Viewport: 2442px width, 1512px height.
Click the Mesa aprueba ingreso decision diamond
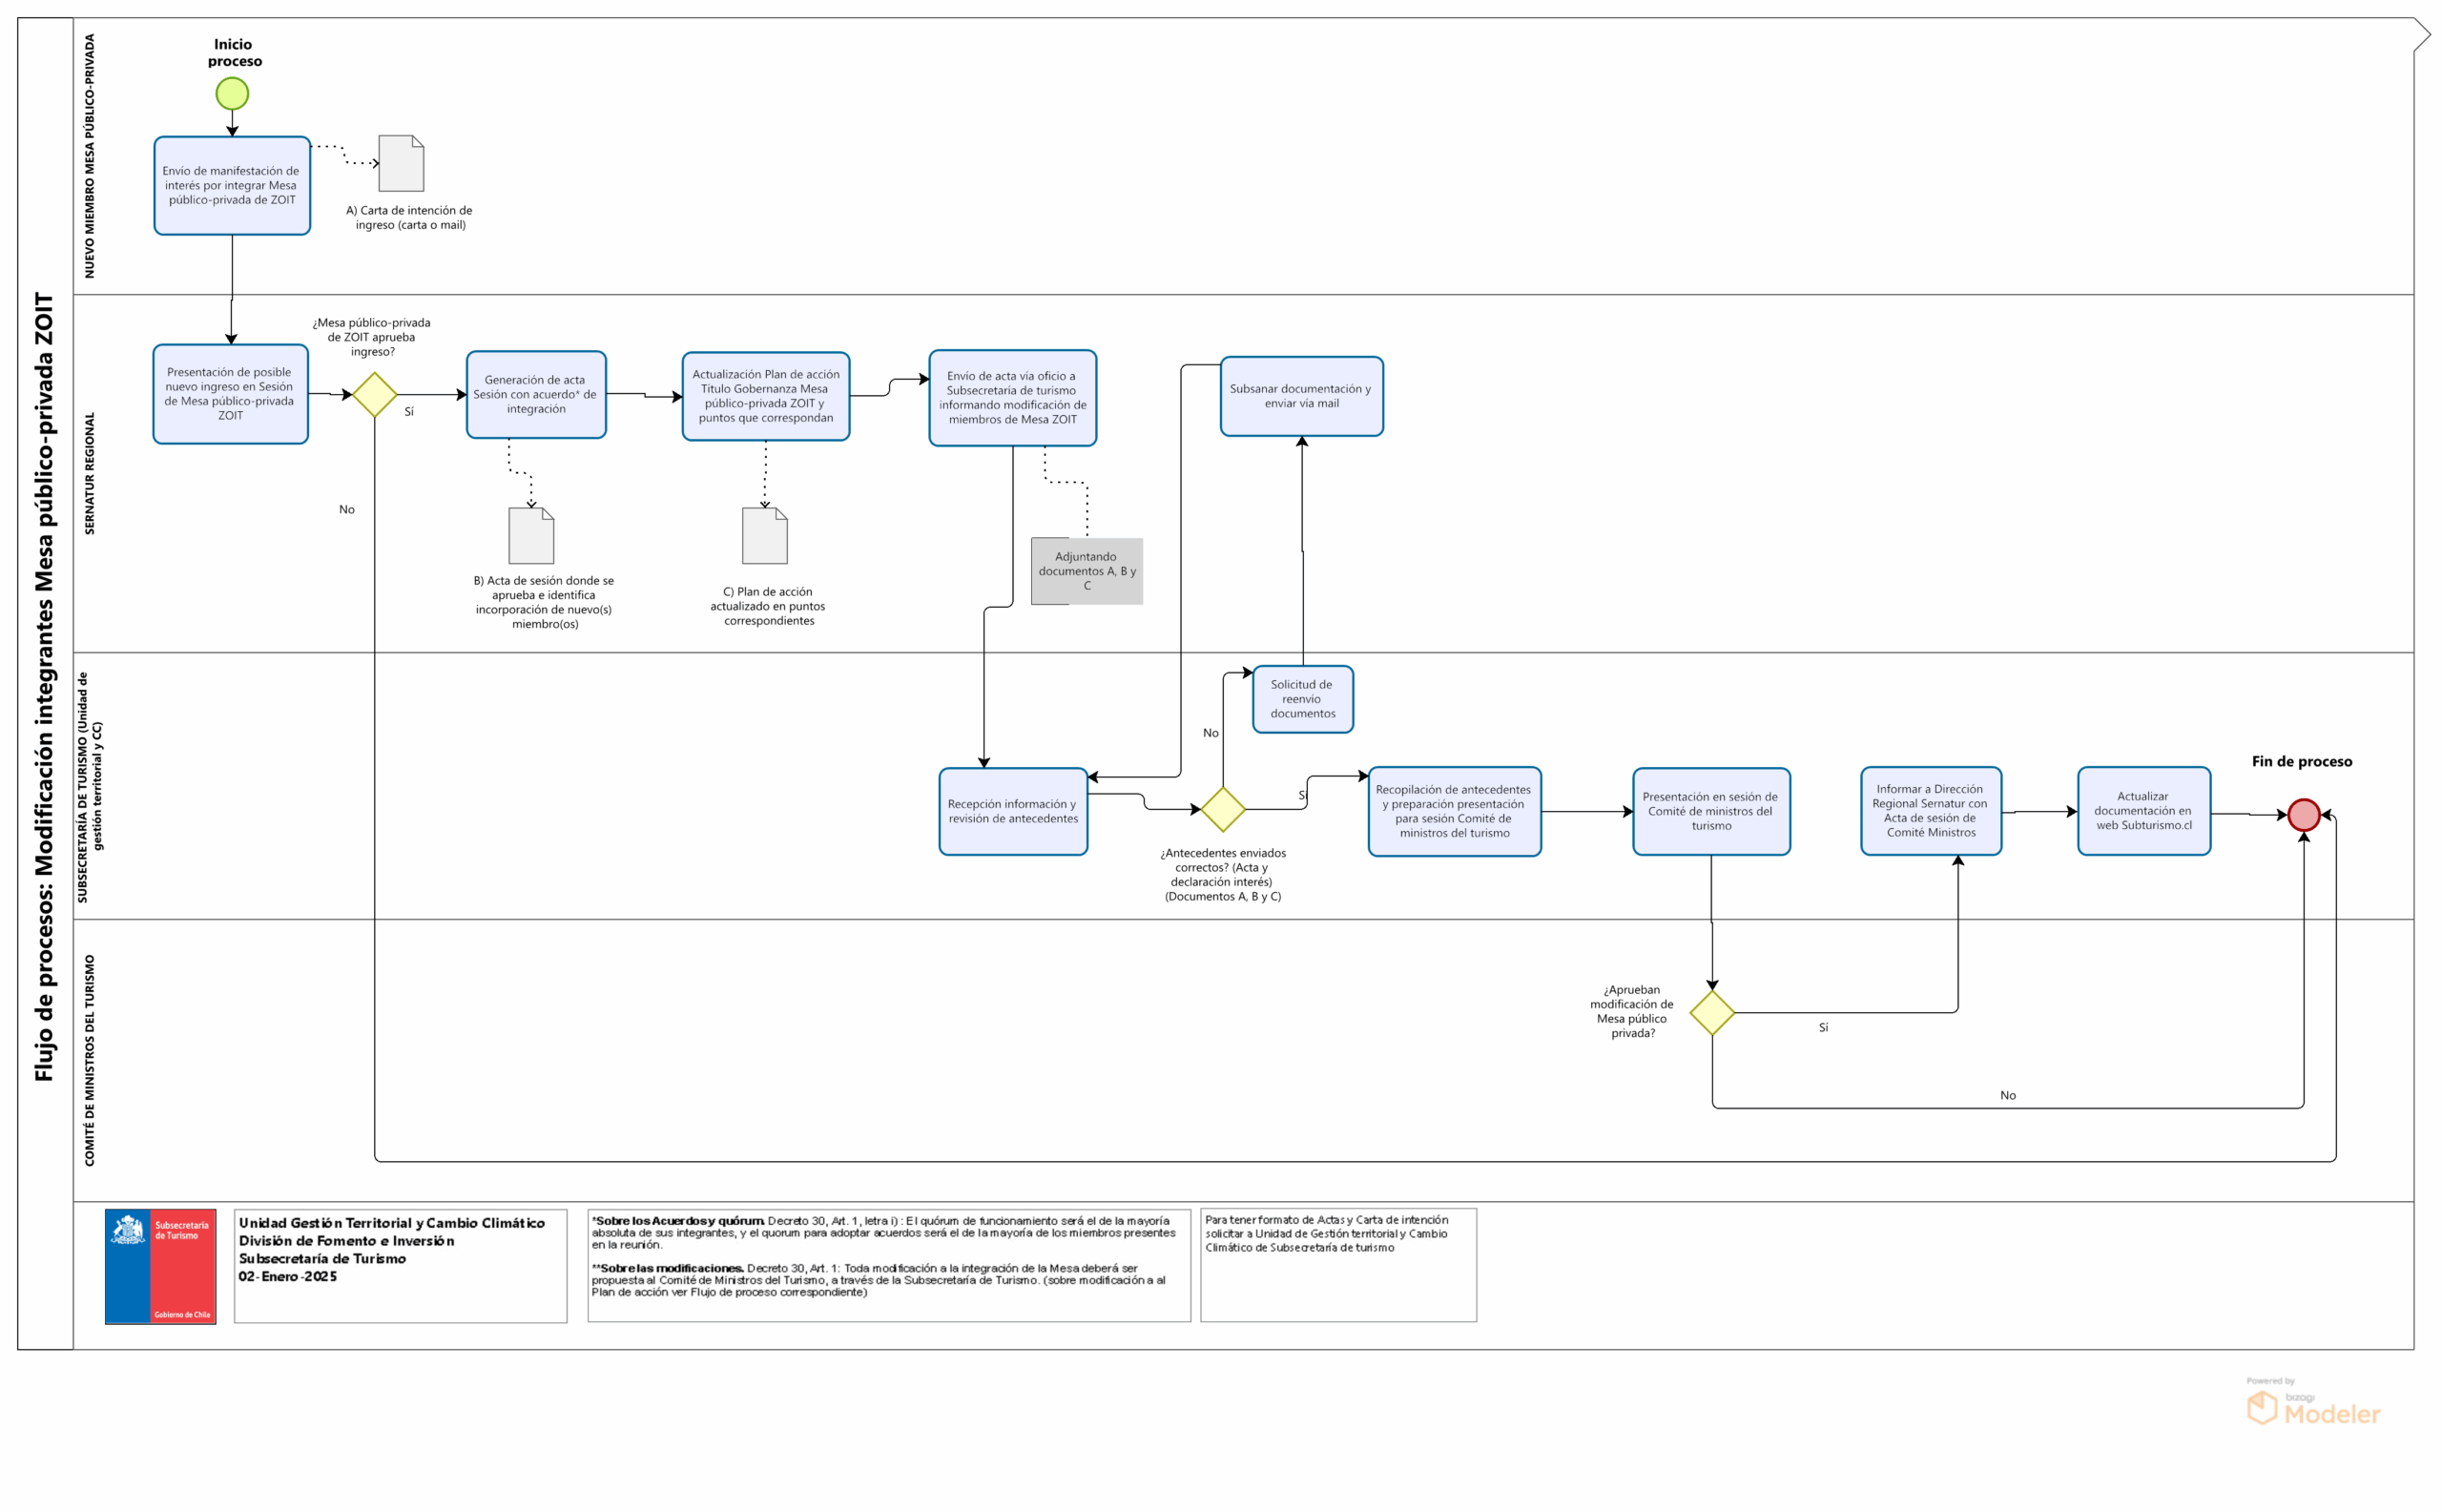point(375,395)
